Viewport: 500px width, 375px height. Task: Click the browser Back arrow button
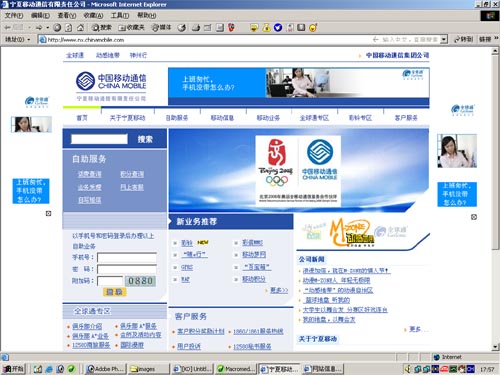7,28
